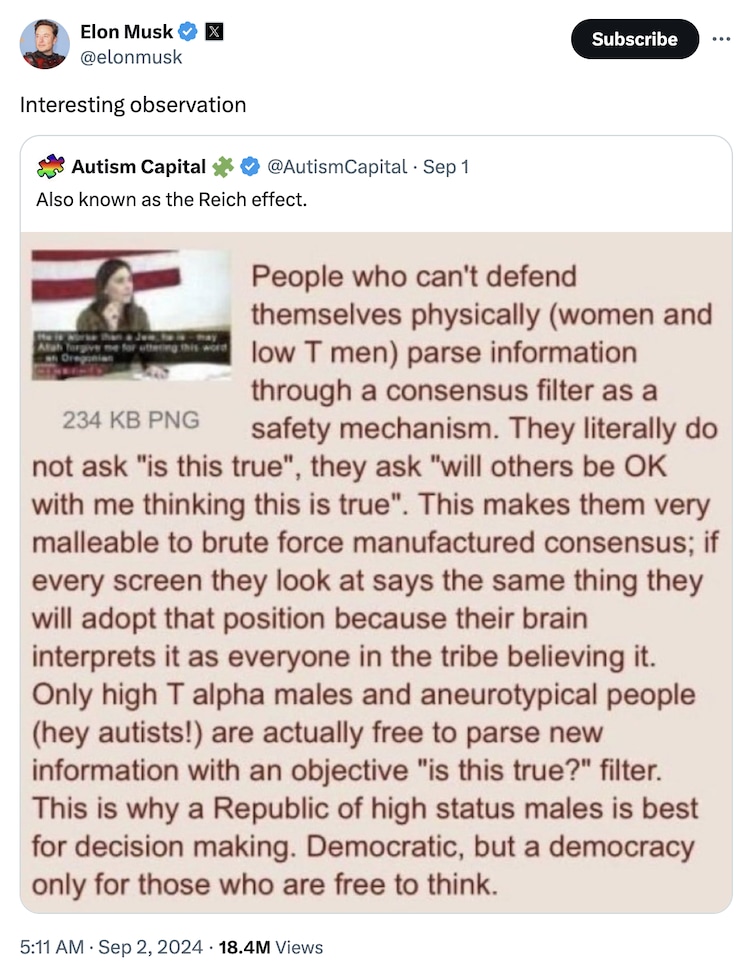The height and width of the screenshot is (977, 750).
Task: Click 'Also known as the Reich effect' text
Action: point(171,199)
